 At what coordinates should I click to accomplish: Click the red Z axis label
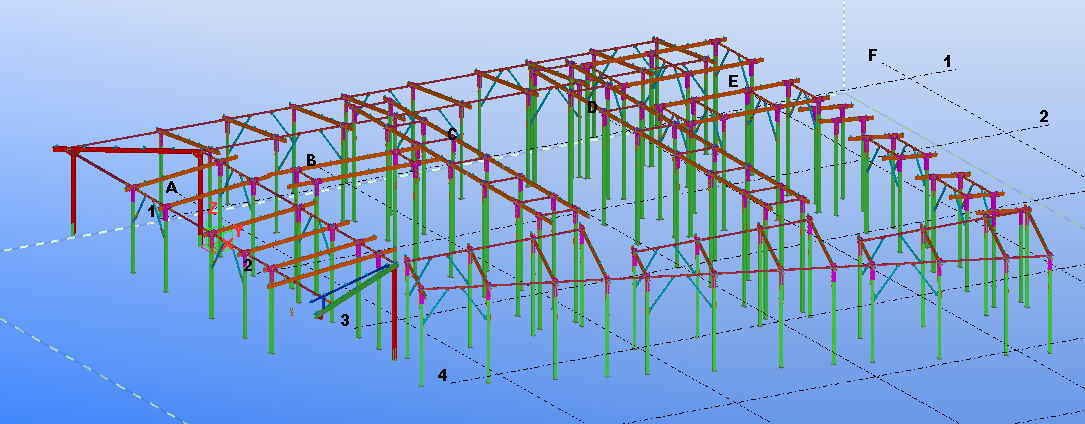213,208
